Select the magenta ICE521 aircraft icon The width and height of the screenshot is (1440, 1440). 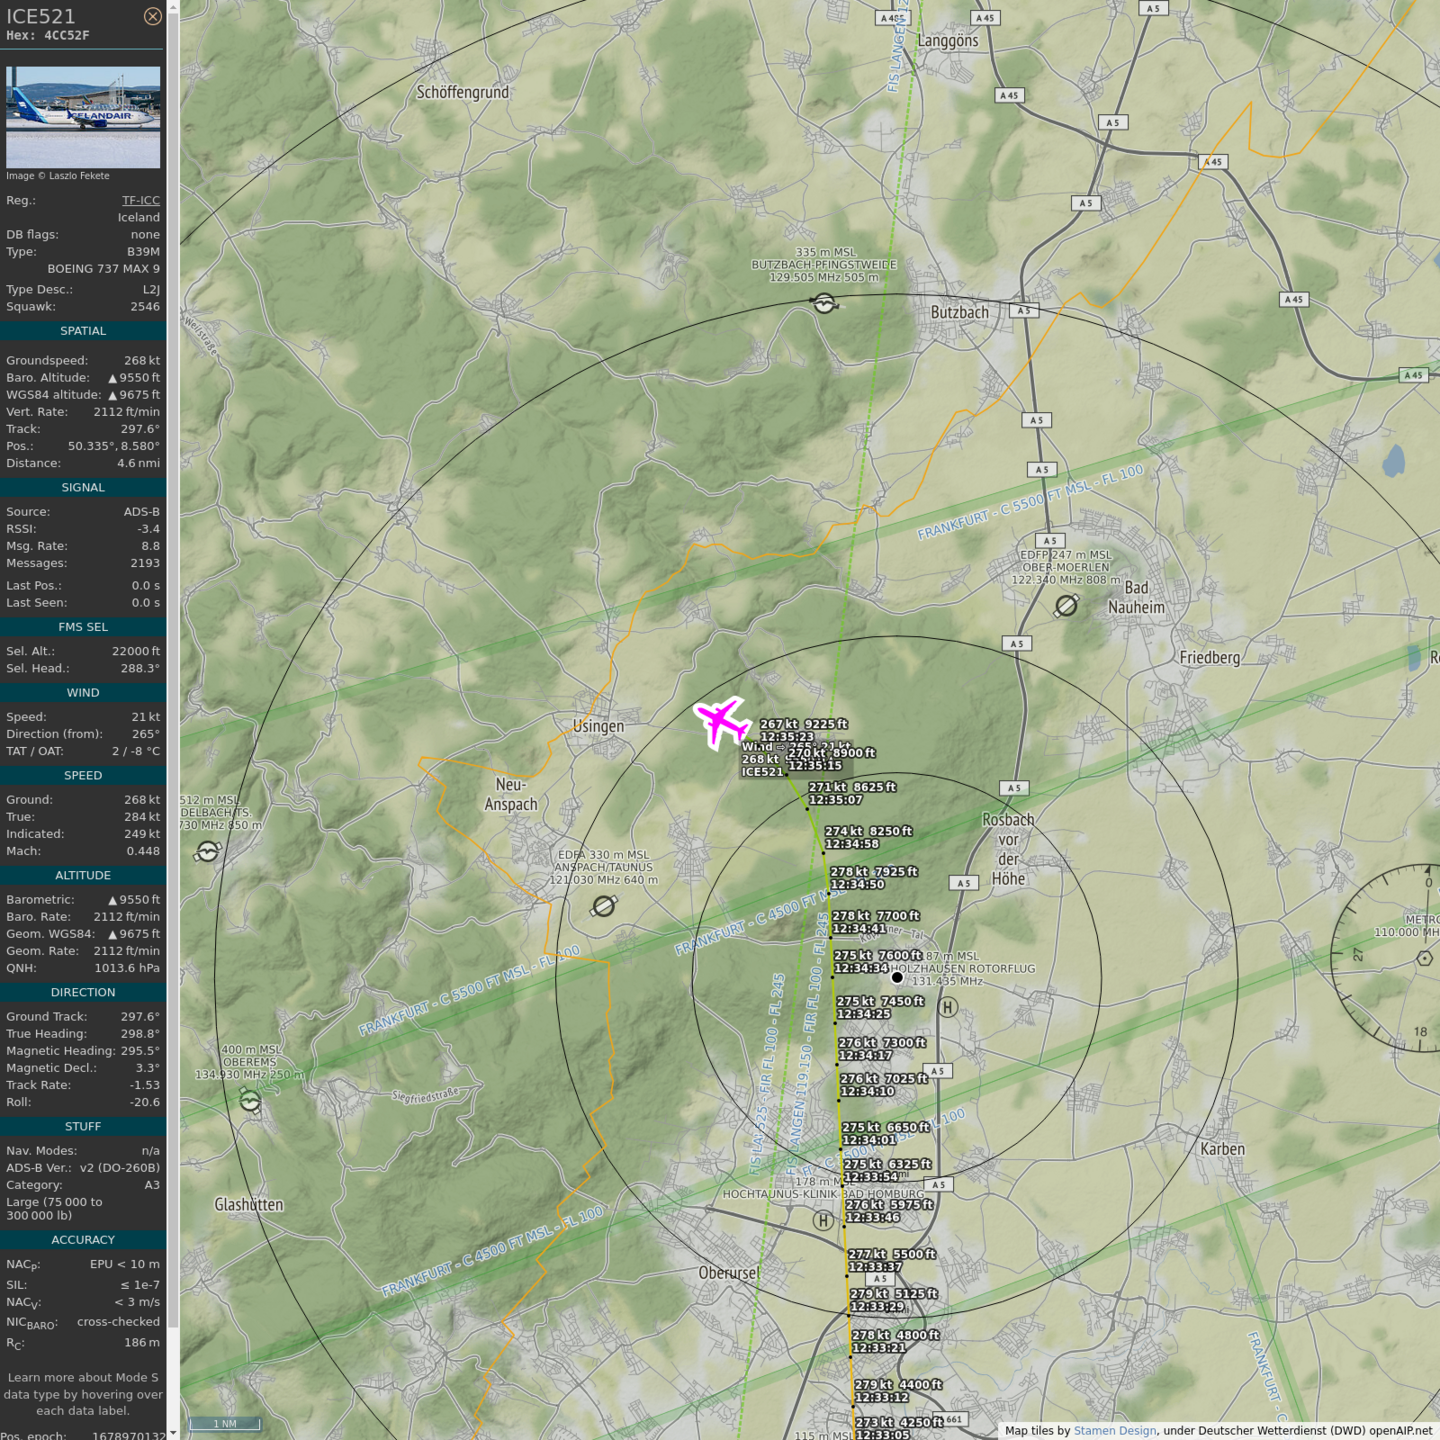point(722,721)
